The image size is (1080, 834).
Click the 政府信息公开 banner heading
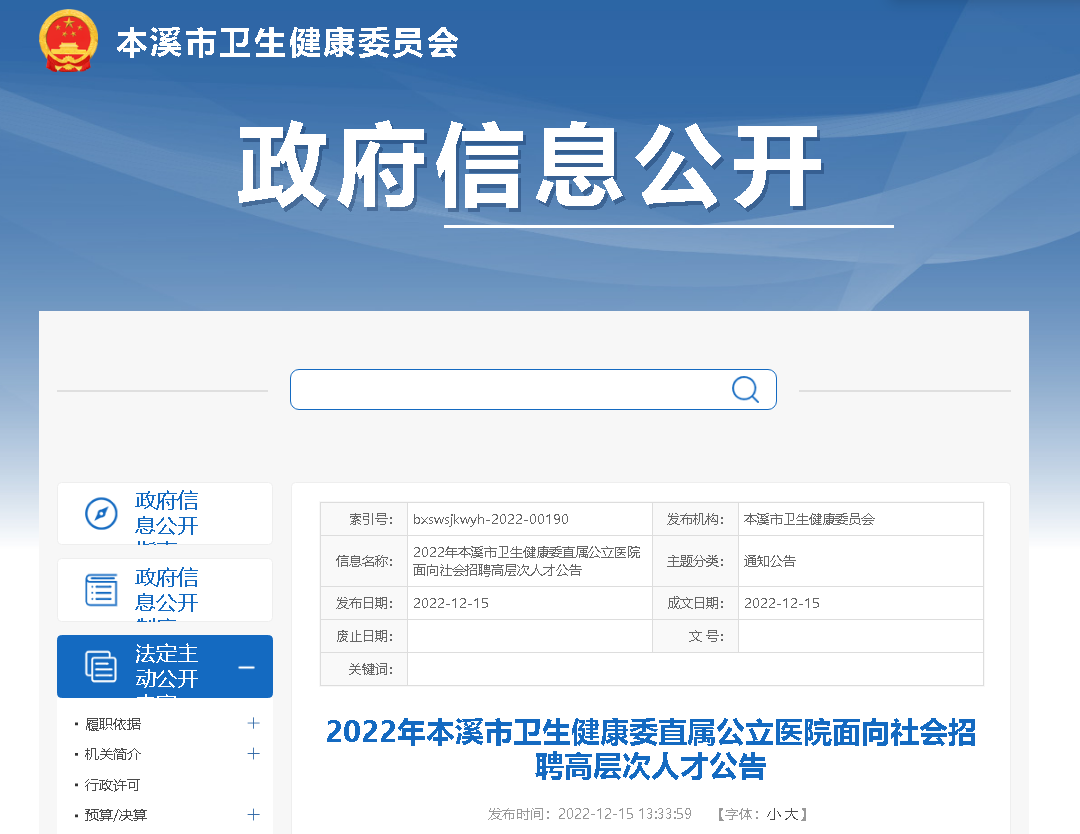tap(530, 165)
